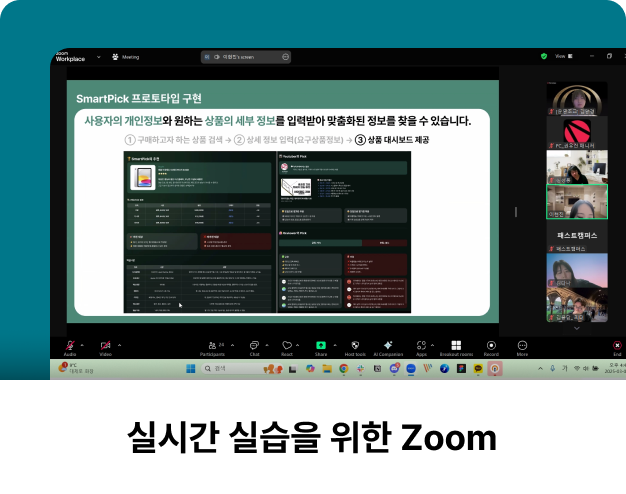Viewport: 626px width, 494px height.
Task: Select the green-highlighted active speaker video tile
Action: click(x=577, y=201)
